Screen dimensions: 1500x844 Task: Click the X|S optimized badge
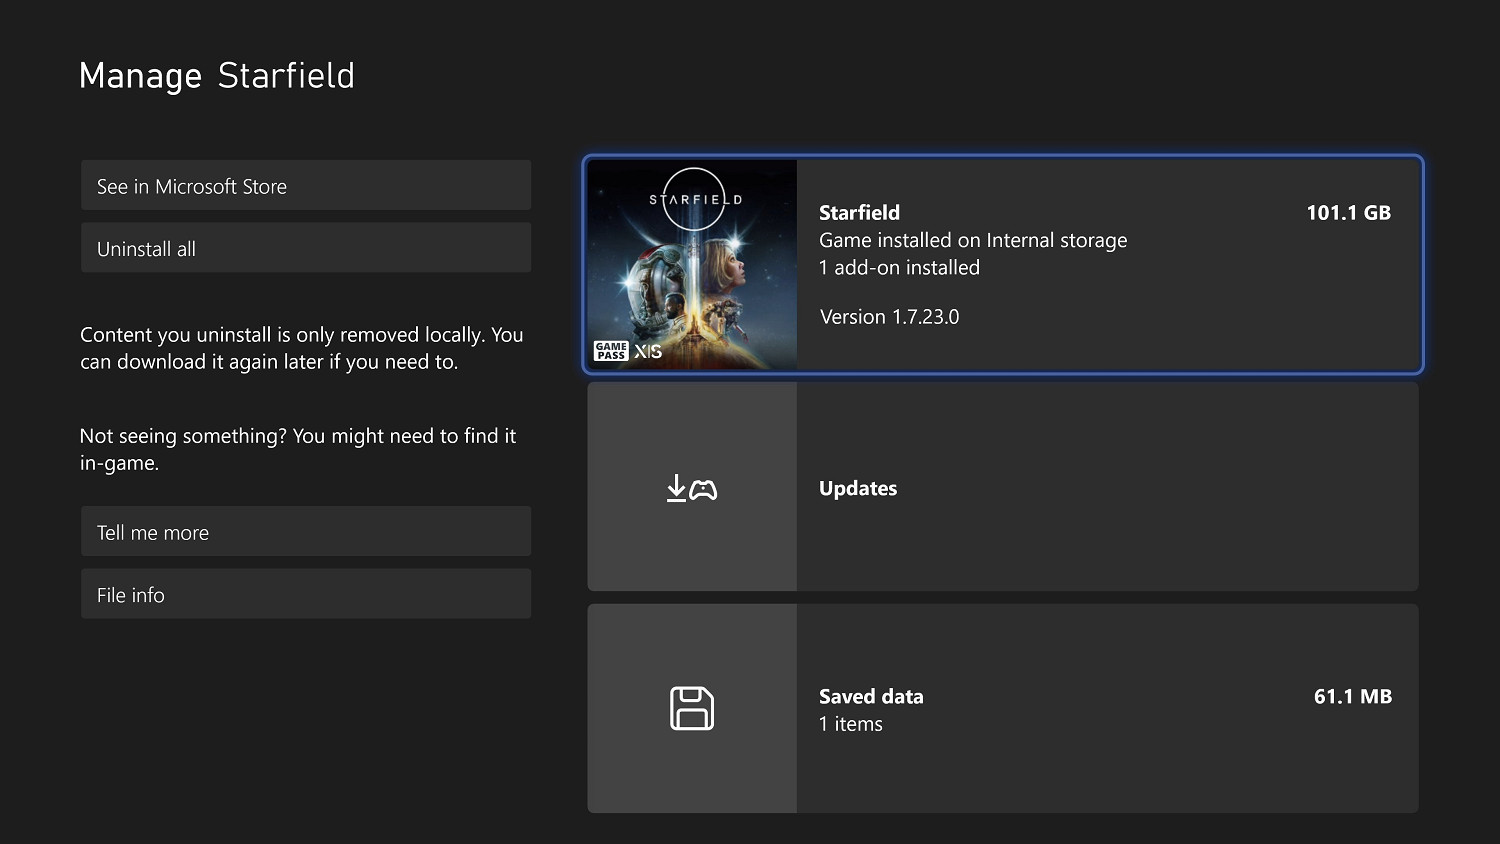tap(648, 351)
